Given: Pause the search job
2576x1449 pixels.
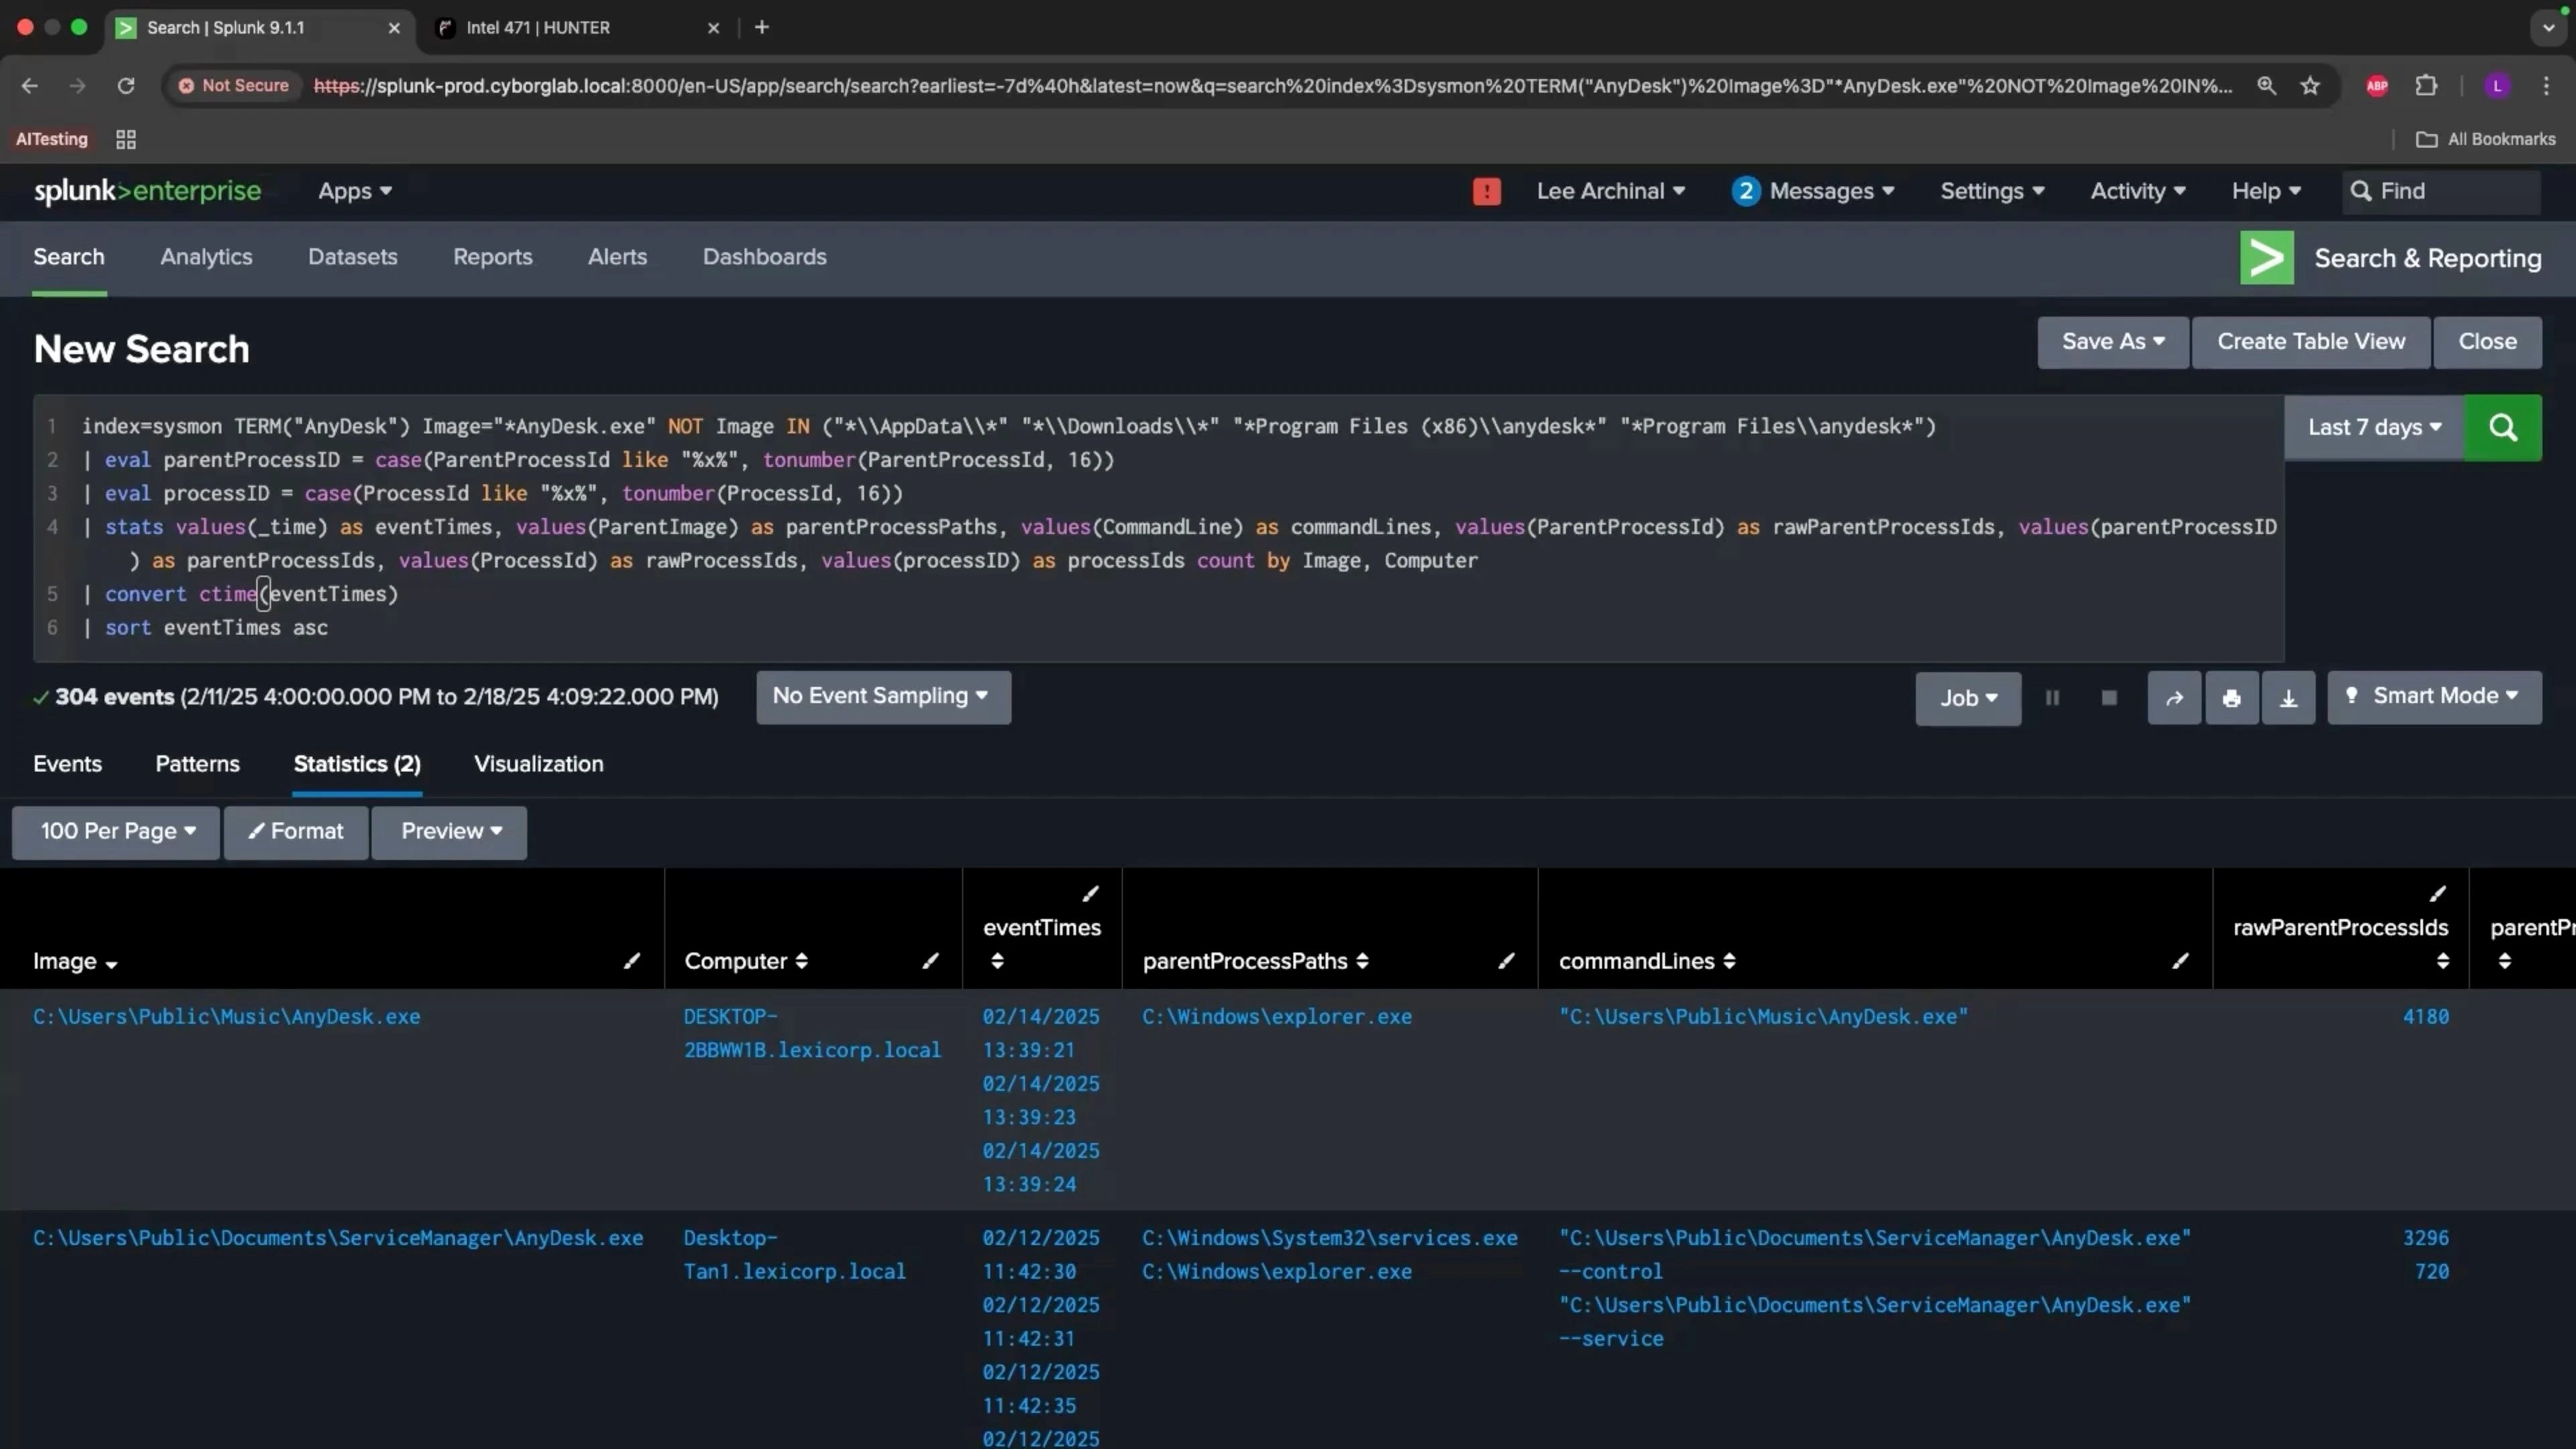Looking at the screenshot, I should click(x=2052, y=698).
